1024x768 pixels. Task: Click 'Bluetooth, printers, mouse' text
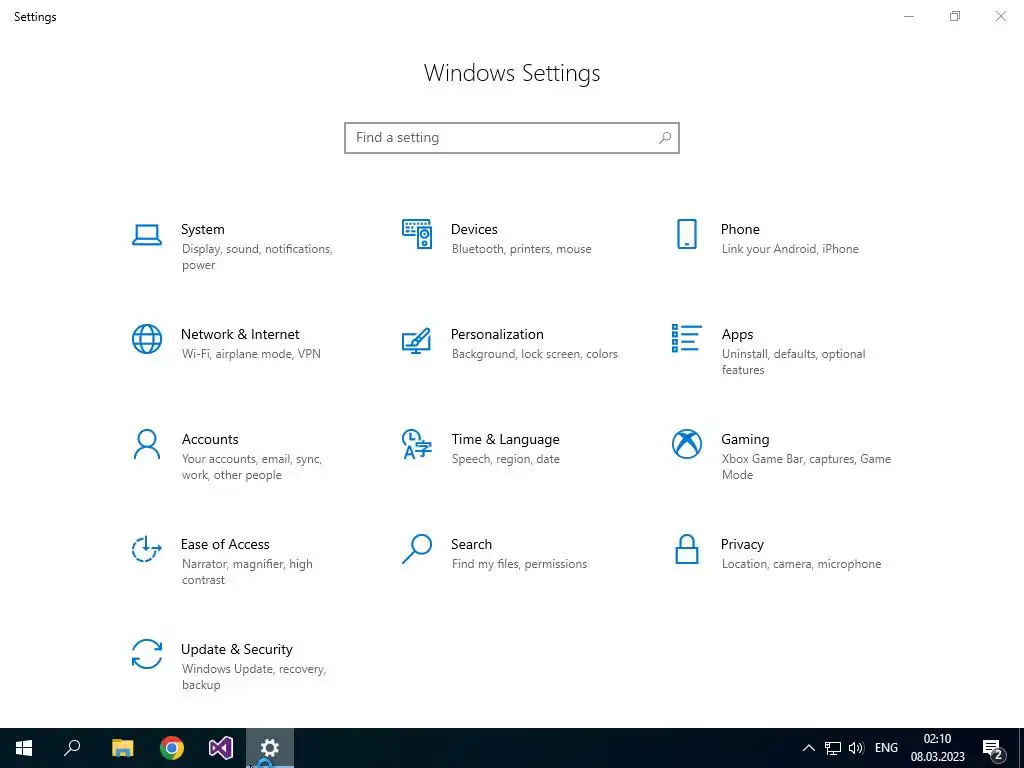click(521, 249)
